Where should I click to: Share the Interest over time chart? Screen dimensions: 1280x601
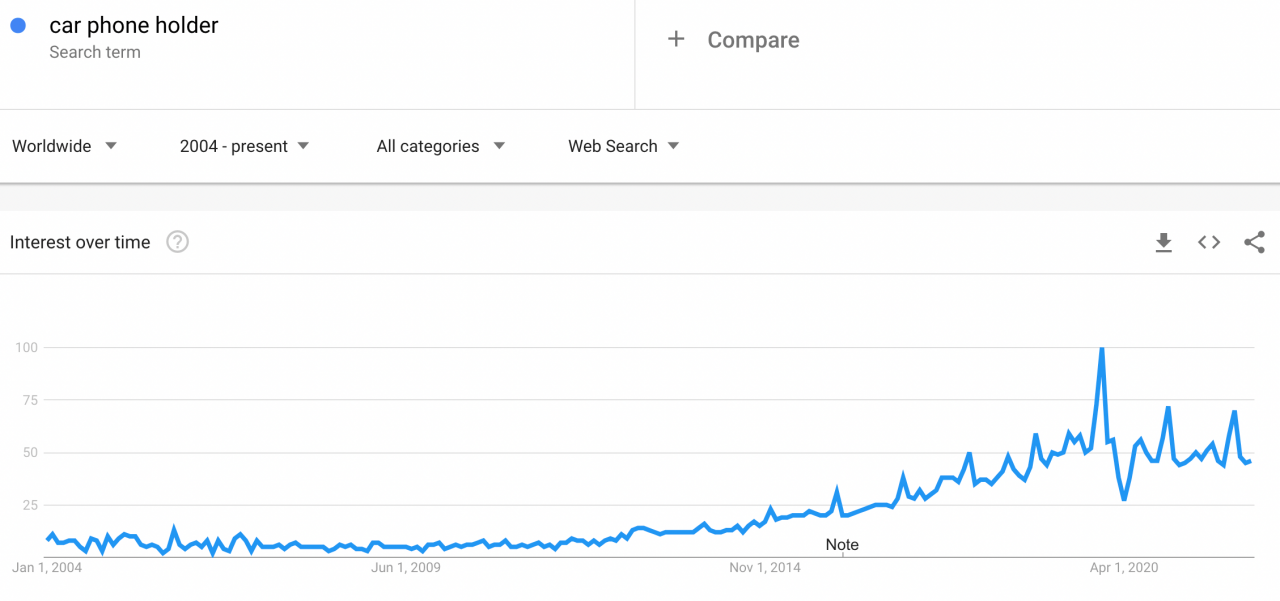1254,242
